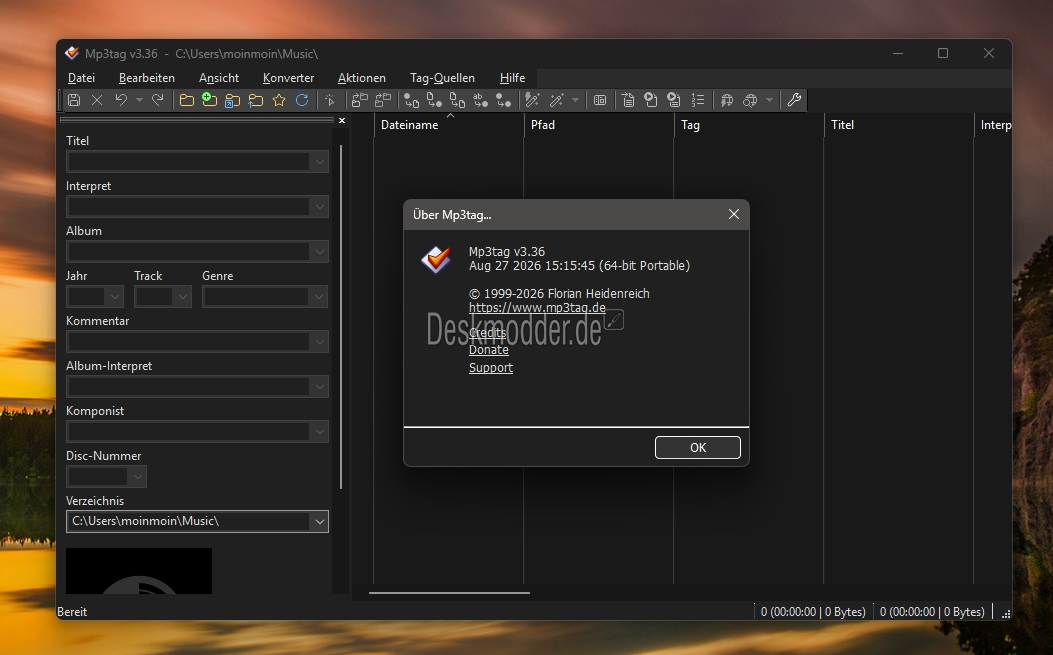1053x655 pixels.
Task: Expand the Album-Interpret field dropdown
Action: [319, 387]
